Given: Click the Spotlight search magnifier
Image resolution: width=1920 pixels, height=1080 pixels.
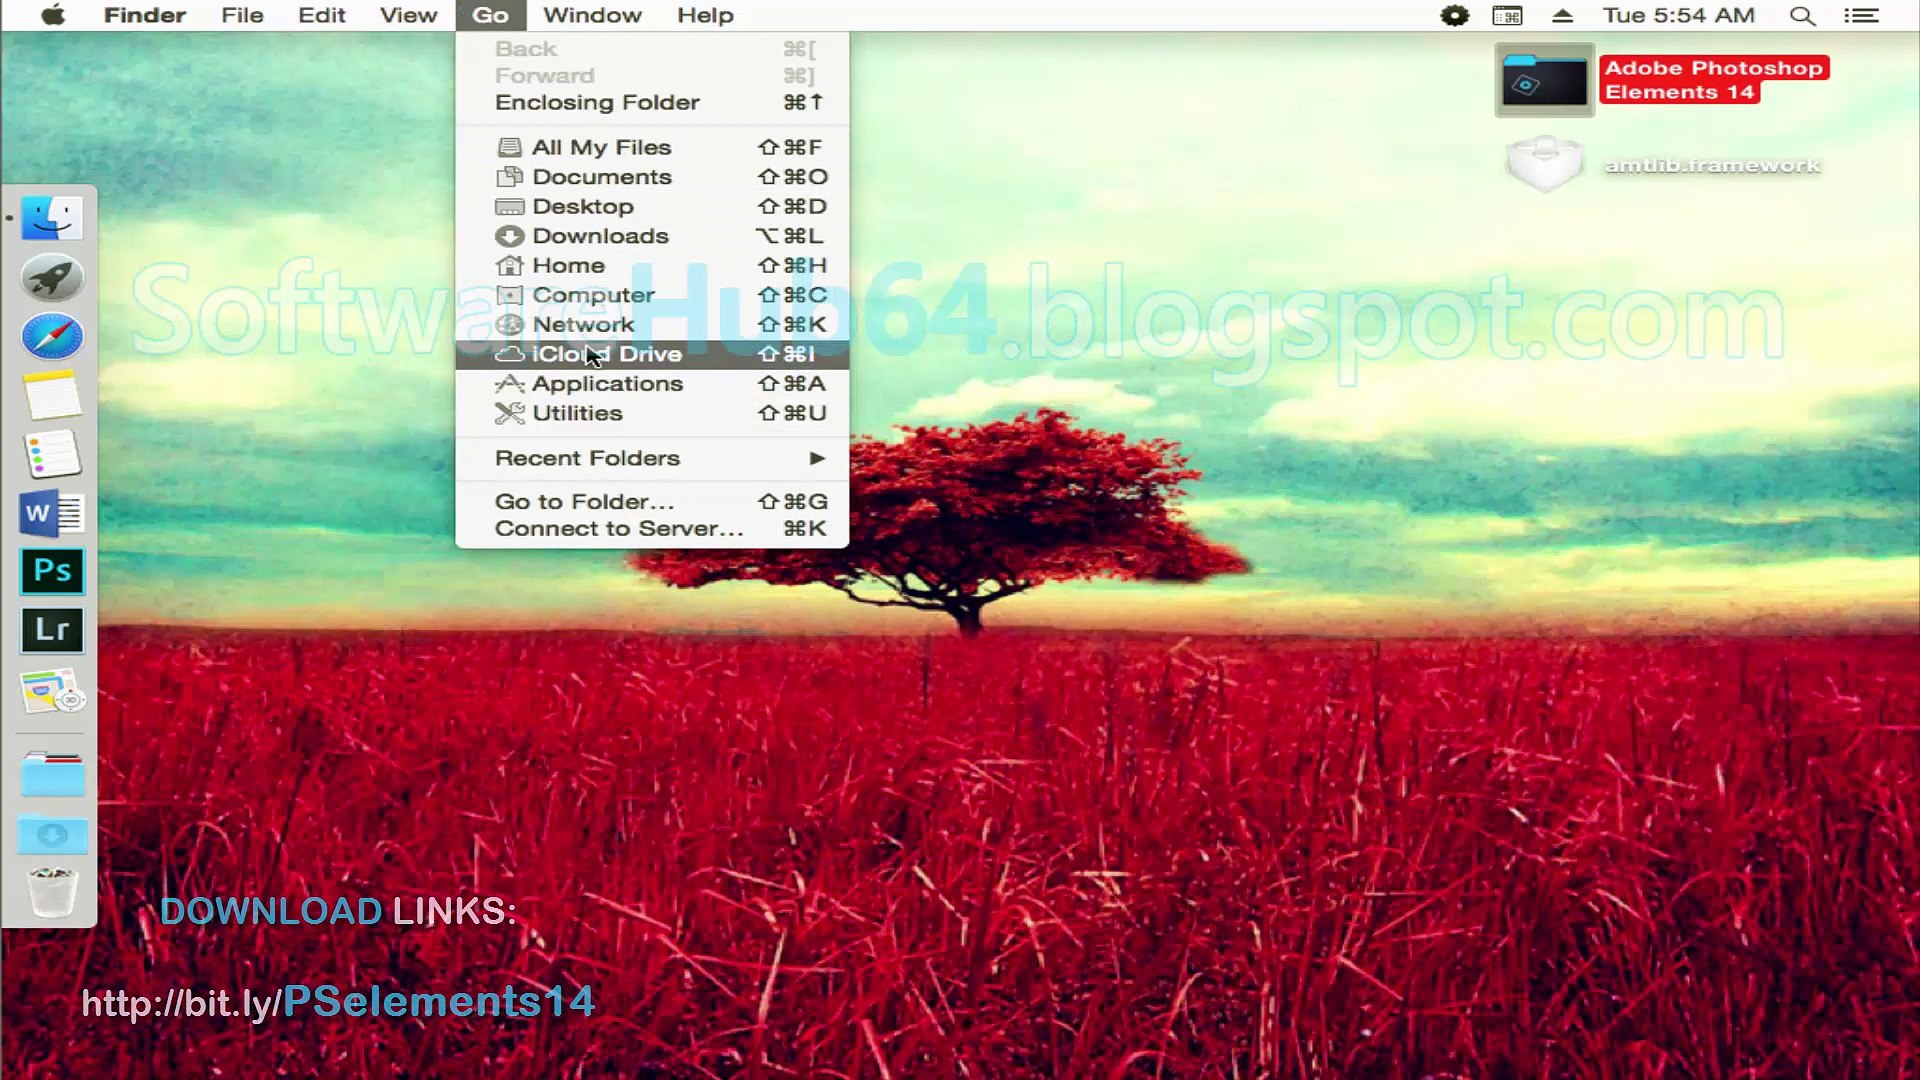Looking at the screenshot, I should click(x=1802, y=16).
